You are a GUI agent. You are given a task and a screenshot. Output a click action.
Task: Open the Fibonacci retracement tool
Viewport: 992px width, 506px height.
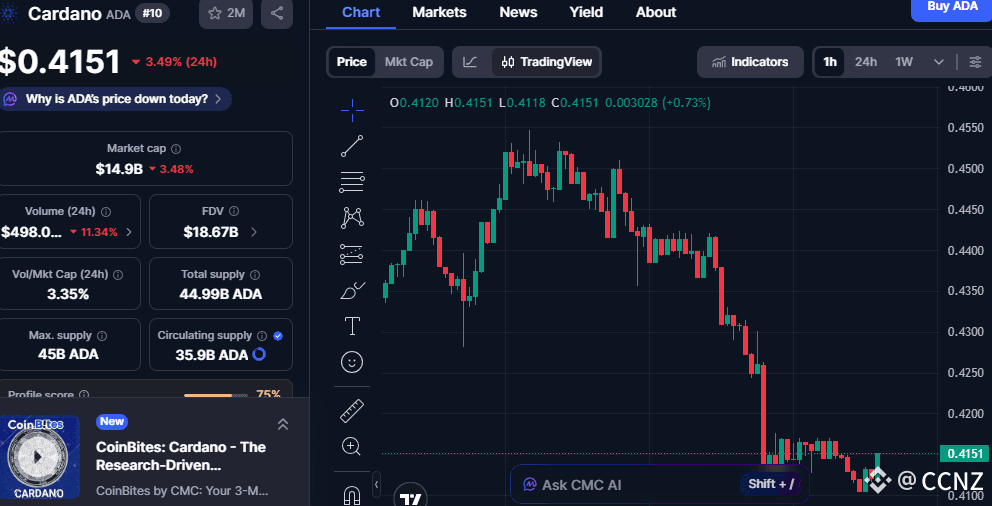click(352, 182)
